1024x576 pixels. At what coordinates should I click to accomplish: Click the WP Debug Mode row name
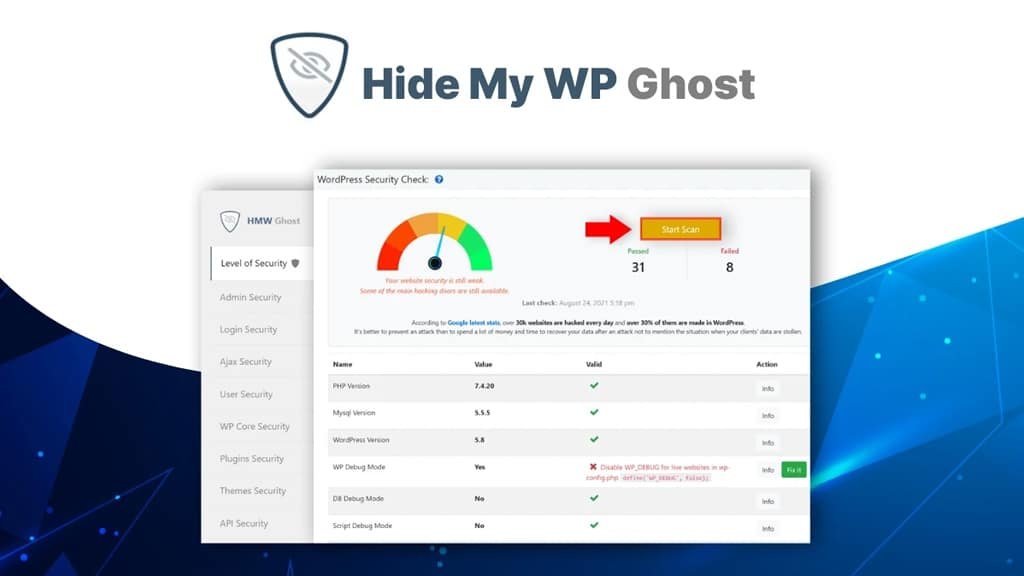[x=359, y=467]
